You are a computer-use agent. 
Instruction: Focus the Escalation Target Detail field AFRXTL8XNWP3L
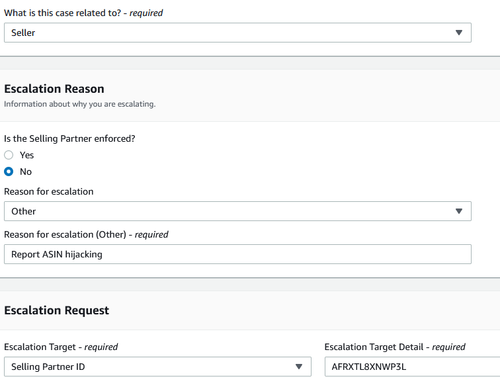click(412, 367)
